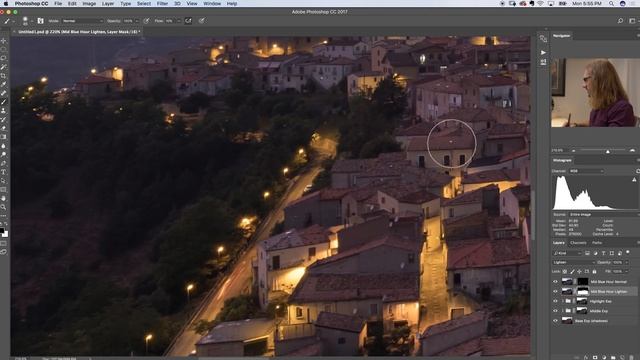
Task: Click the play actions panel icon
Action: tap(543, 52)
